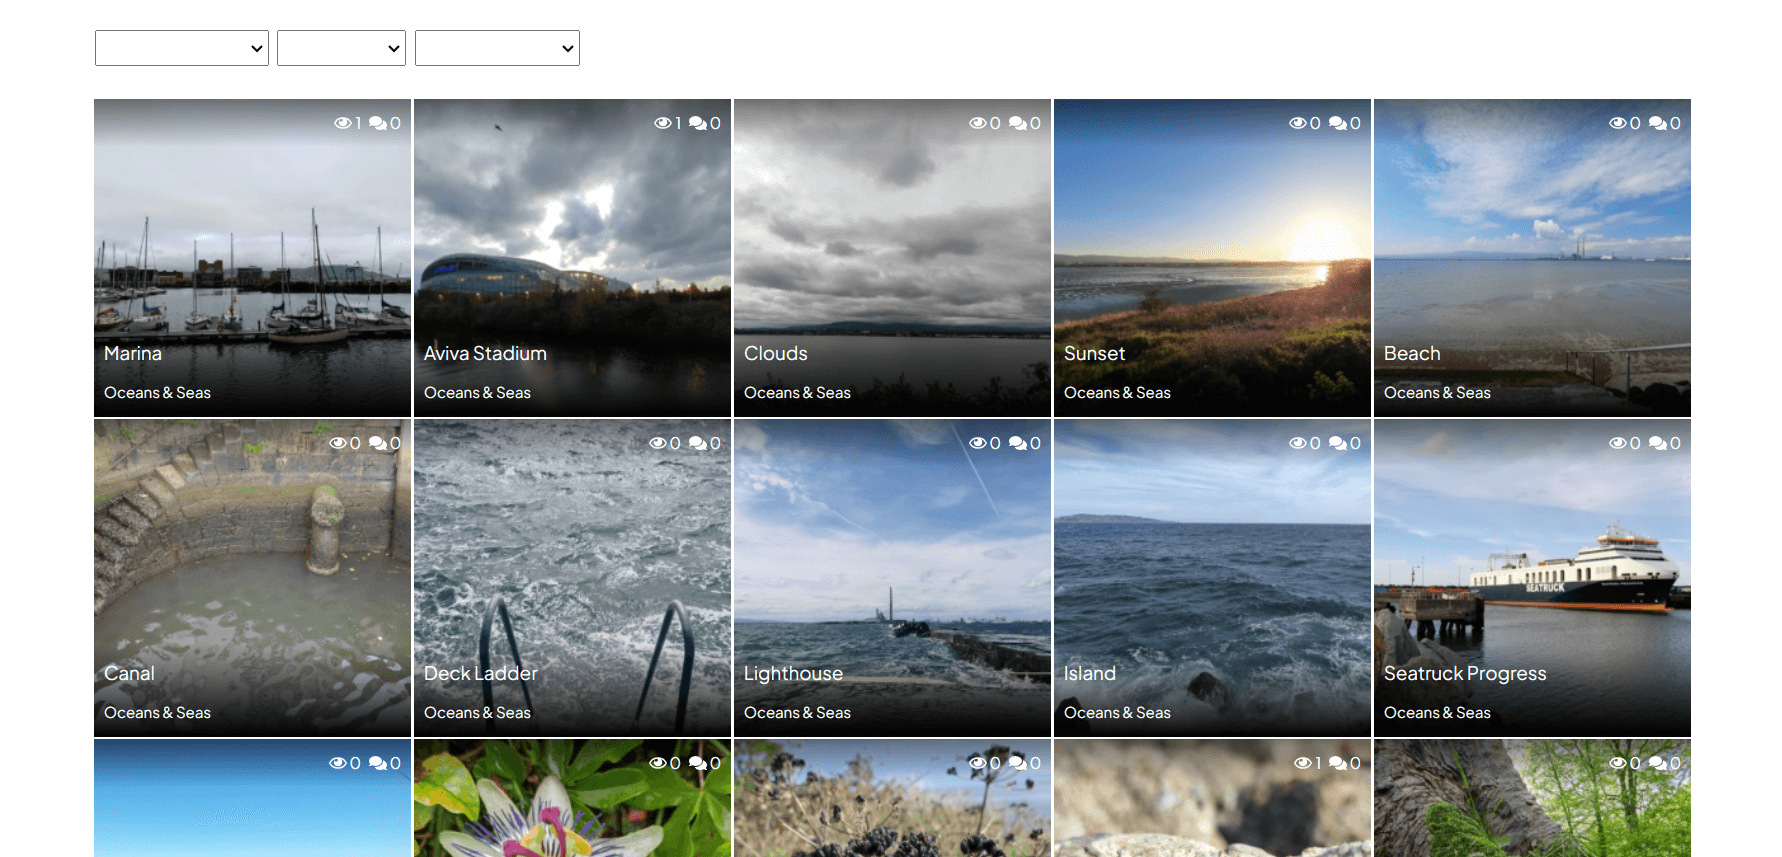Open the Beach photo title

[1412, 353]
